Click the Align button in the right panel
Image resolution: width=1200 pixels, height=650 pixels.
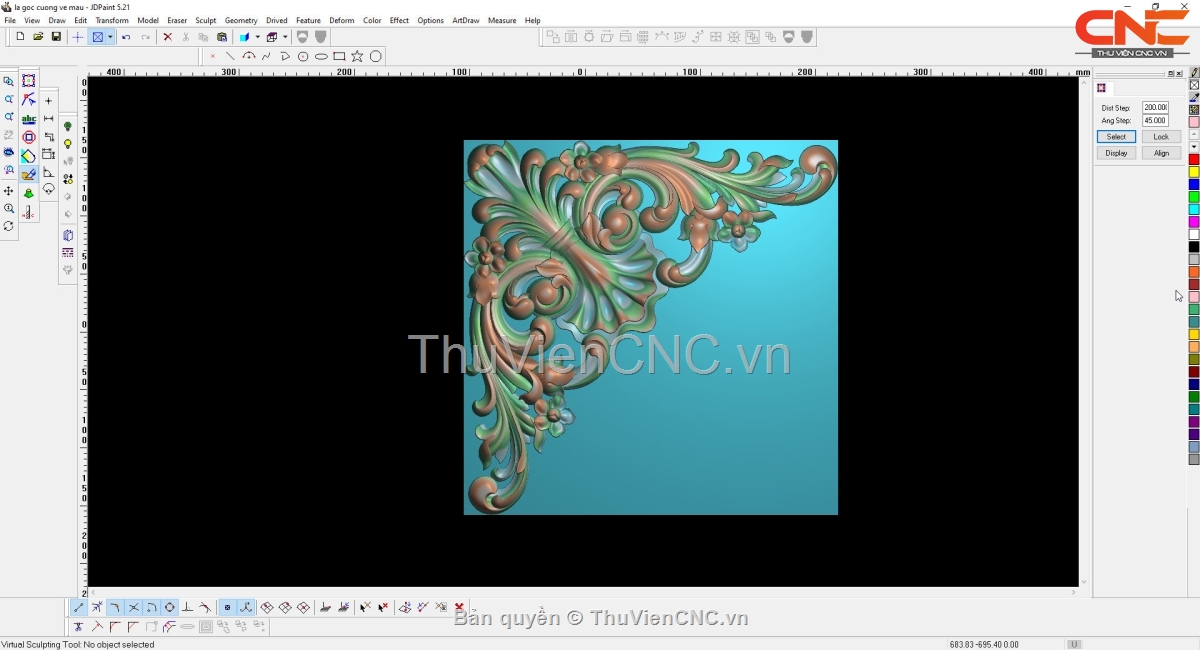click(x=1161, y=153)
